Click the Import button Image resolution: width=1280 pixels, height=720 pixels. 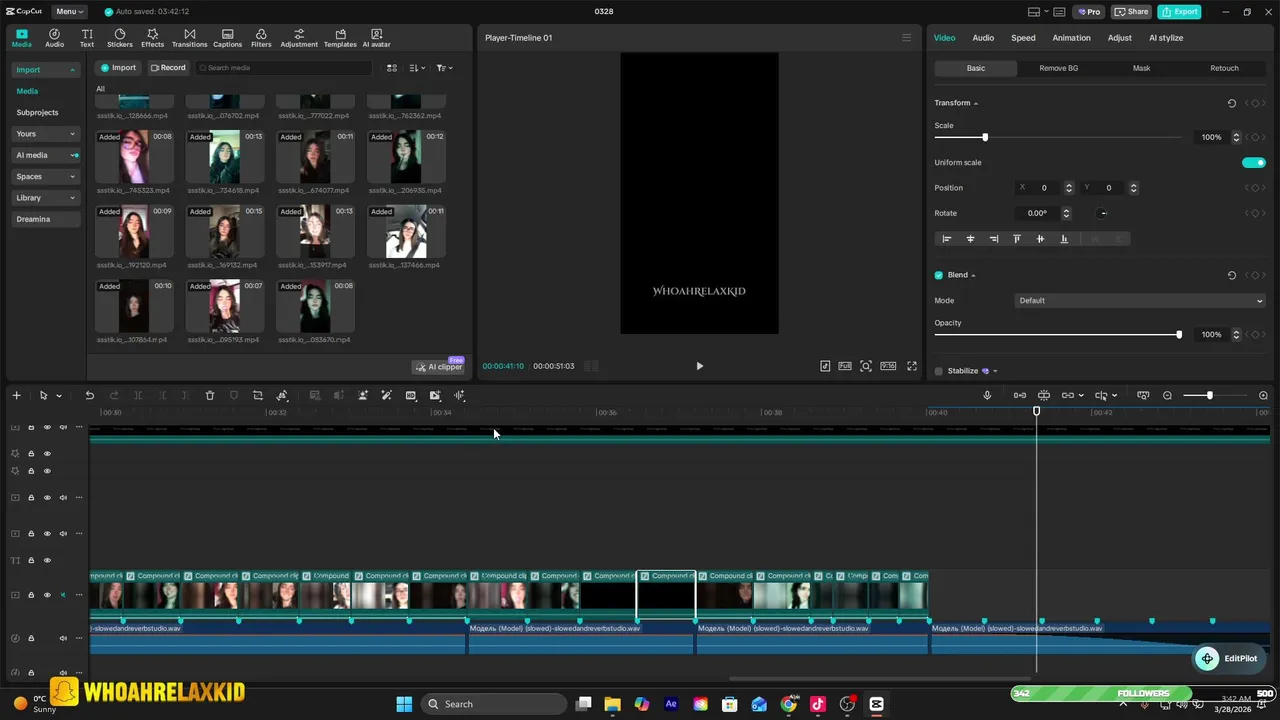click(117, 68)
